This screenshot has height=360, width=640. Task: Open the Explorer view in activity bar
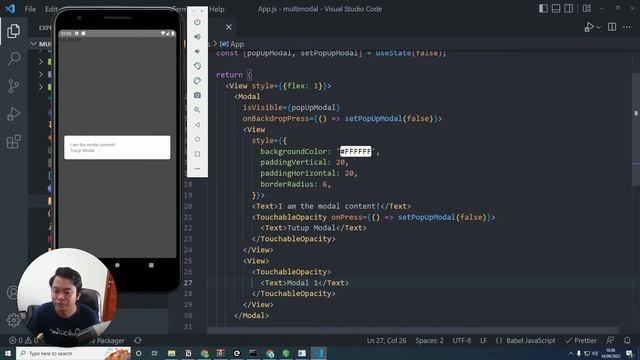click(13, 31)
